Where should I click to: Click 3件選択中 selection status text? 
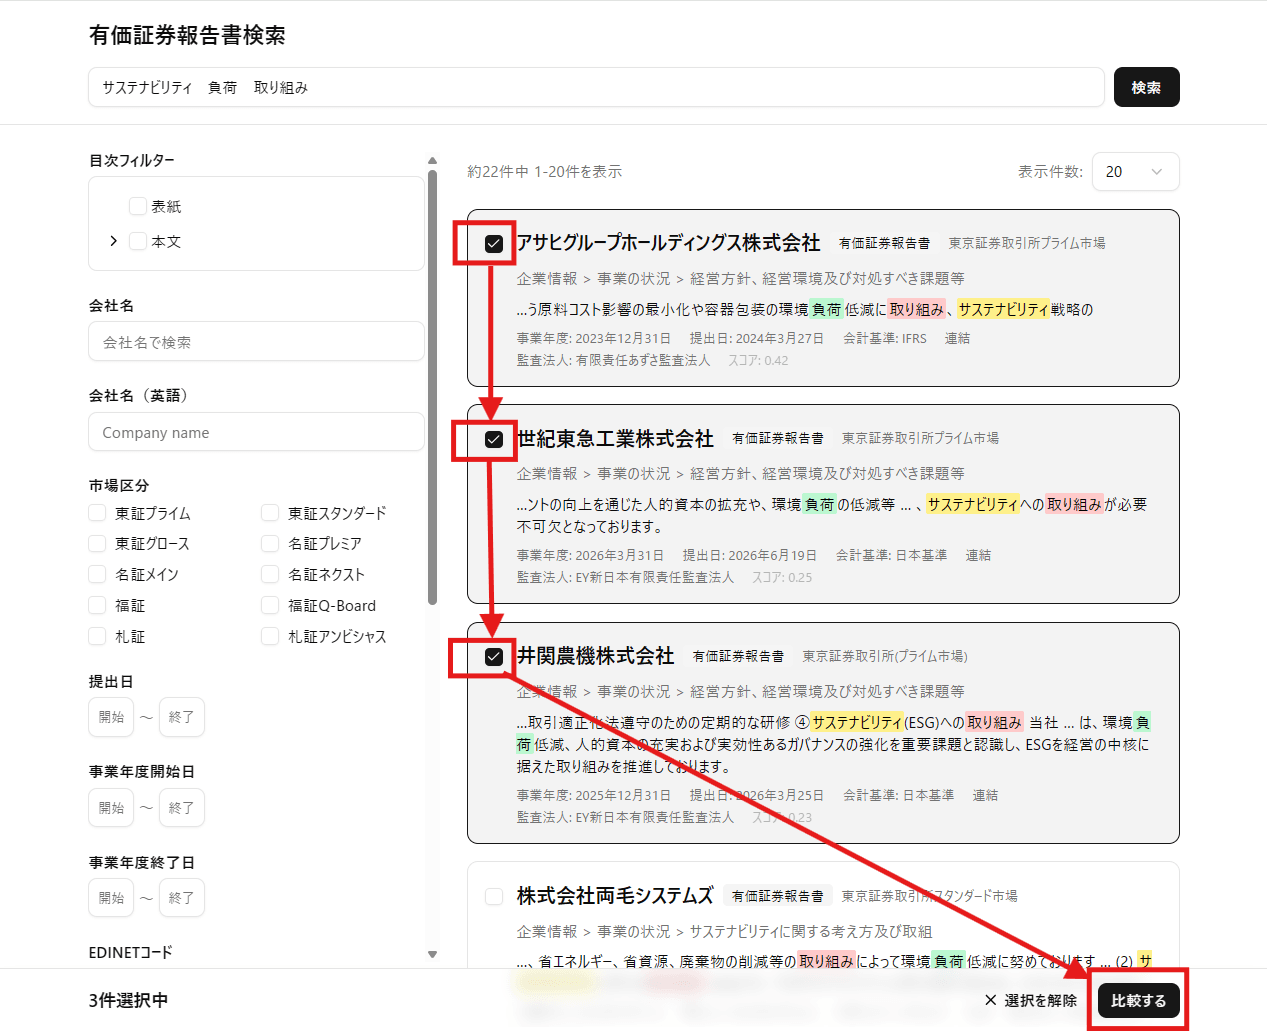[128, 1001]
